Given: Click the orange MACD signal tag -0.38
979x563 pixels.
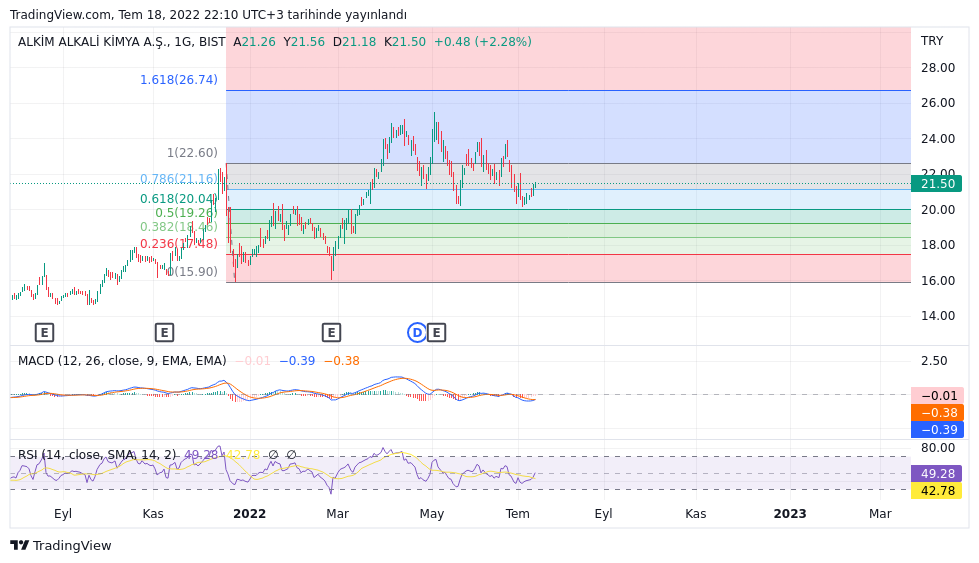Looking at the screenshot, I should [x=937, y=413].
